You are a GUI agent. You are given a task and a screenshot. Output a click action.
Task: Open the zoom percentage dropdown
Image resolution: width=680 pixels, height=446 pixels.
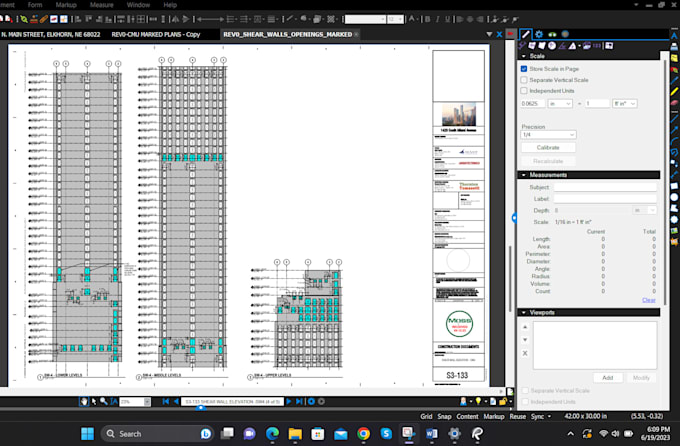(x=147, y=402)
